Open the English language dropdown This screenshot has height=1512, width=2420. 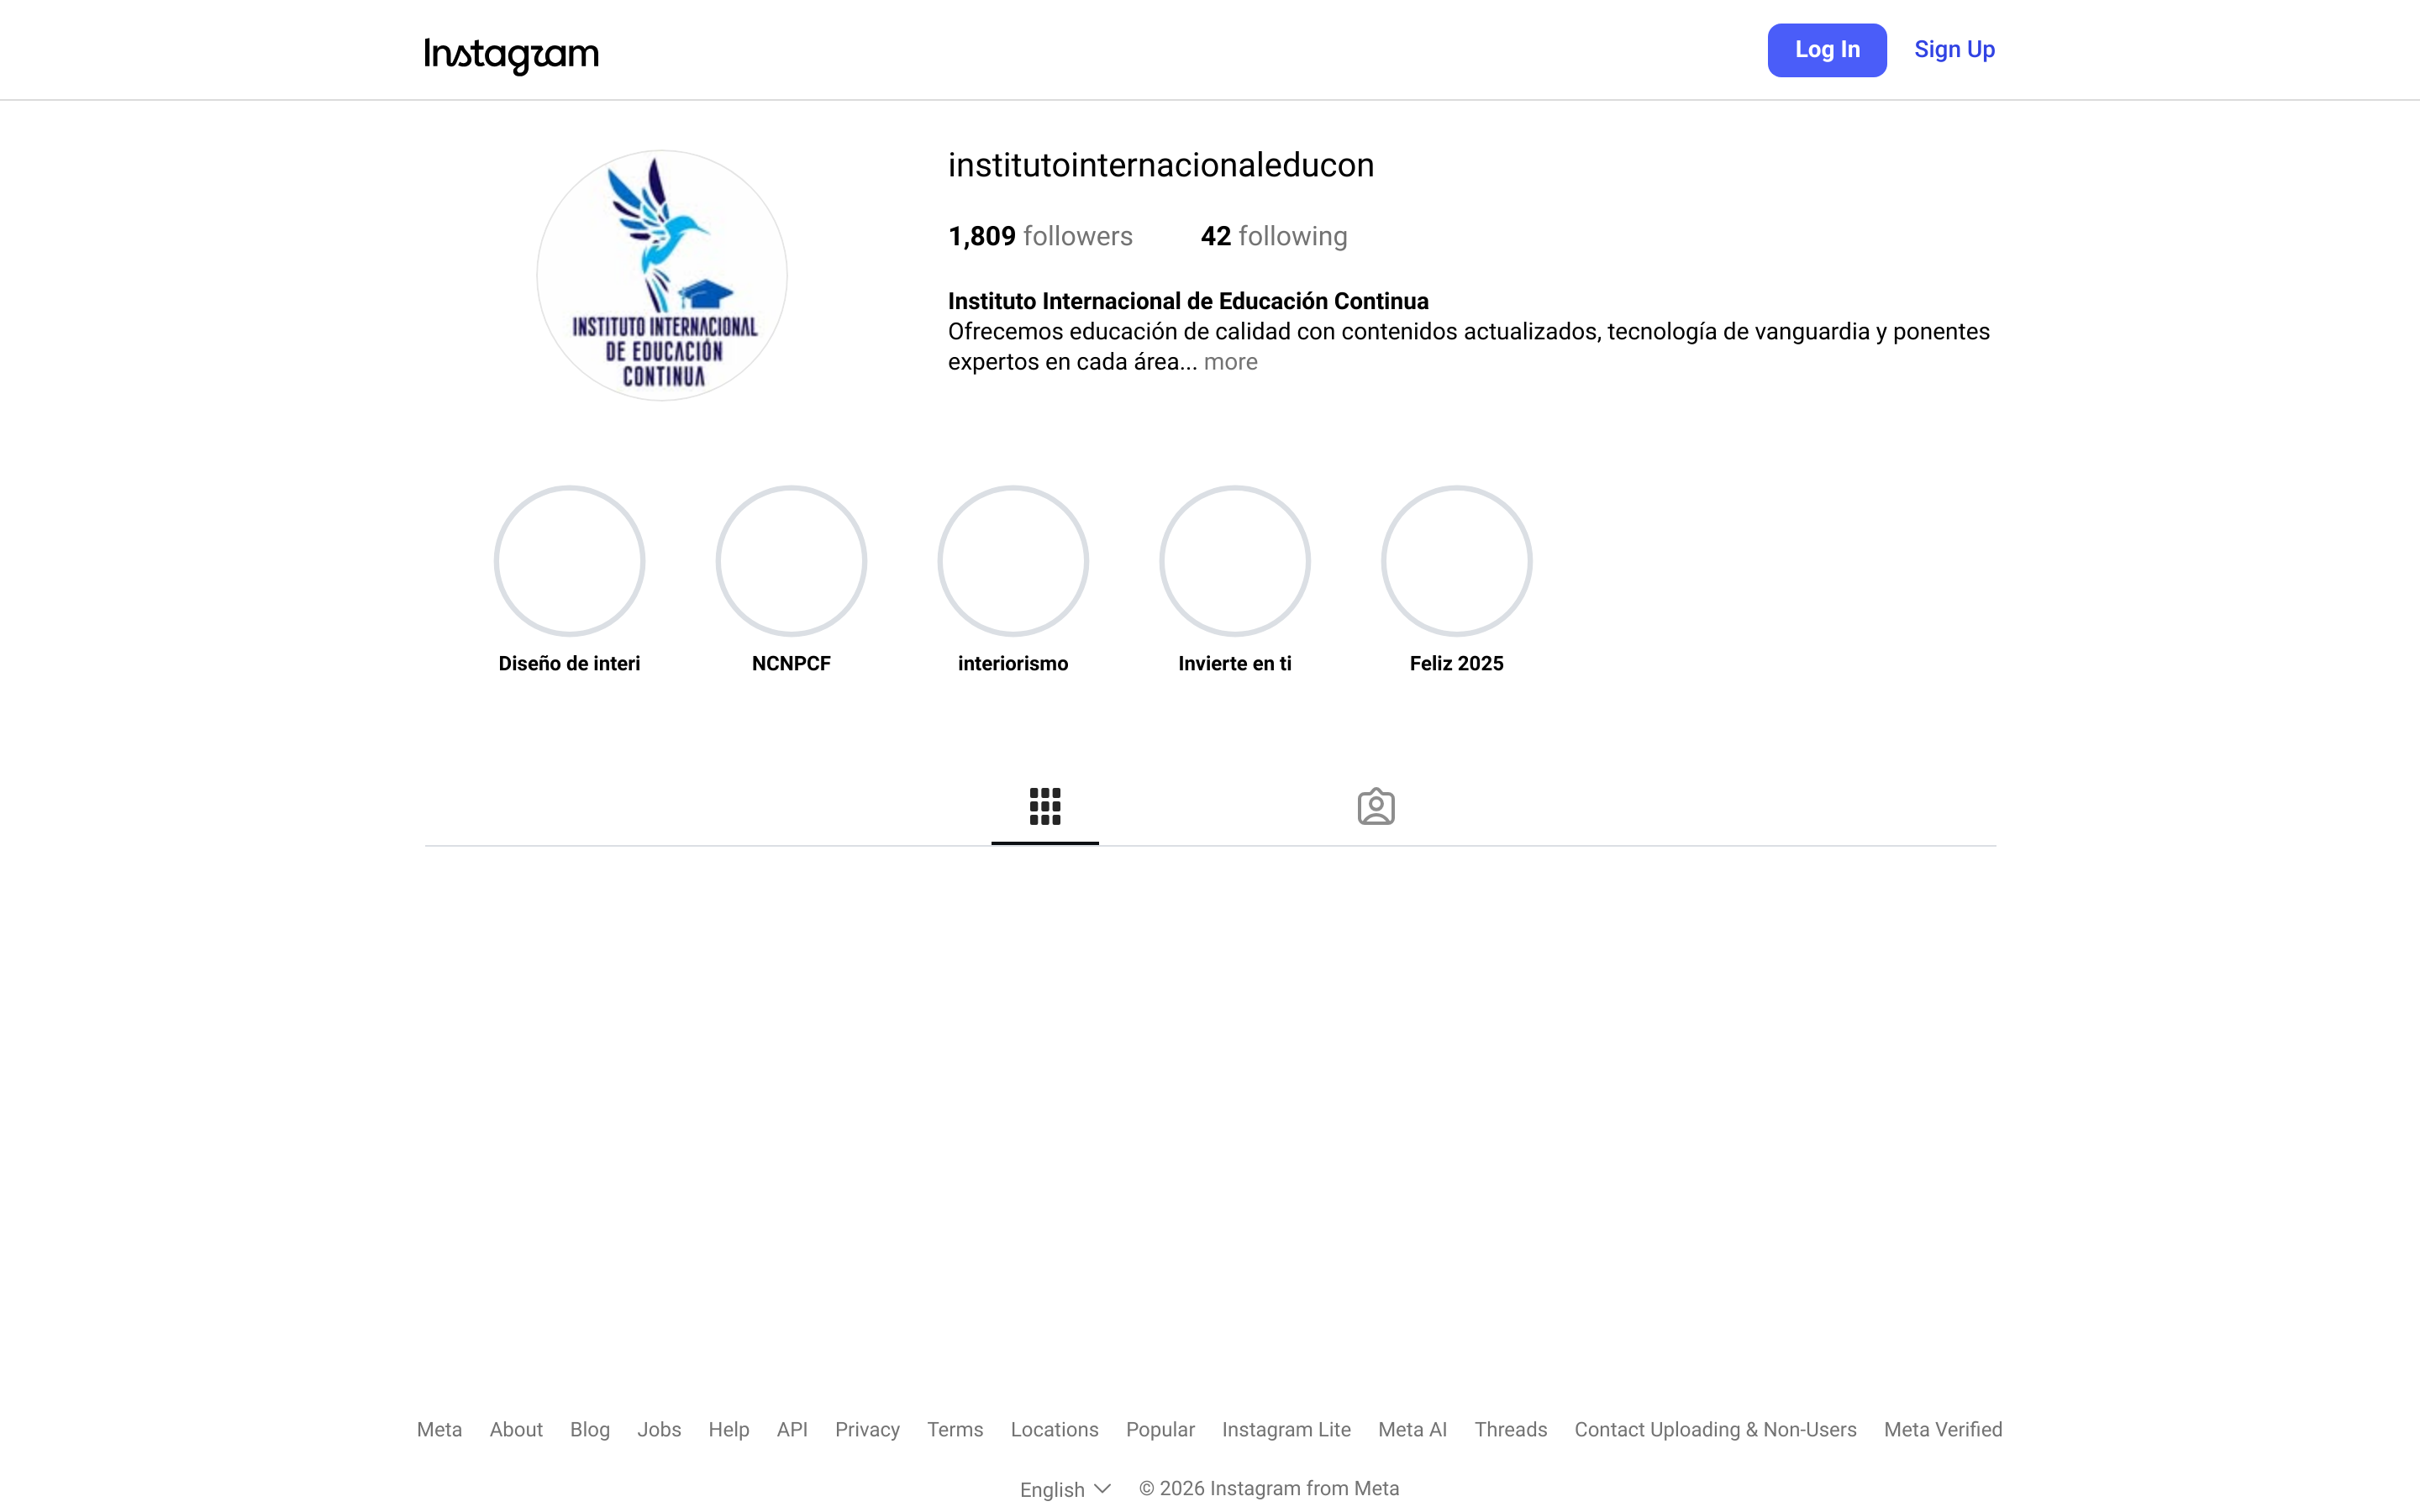pyautogui.click(x=1065, y=1489)
